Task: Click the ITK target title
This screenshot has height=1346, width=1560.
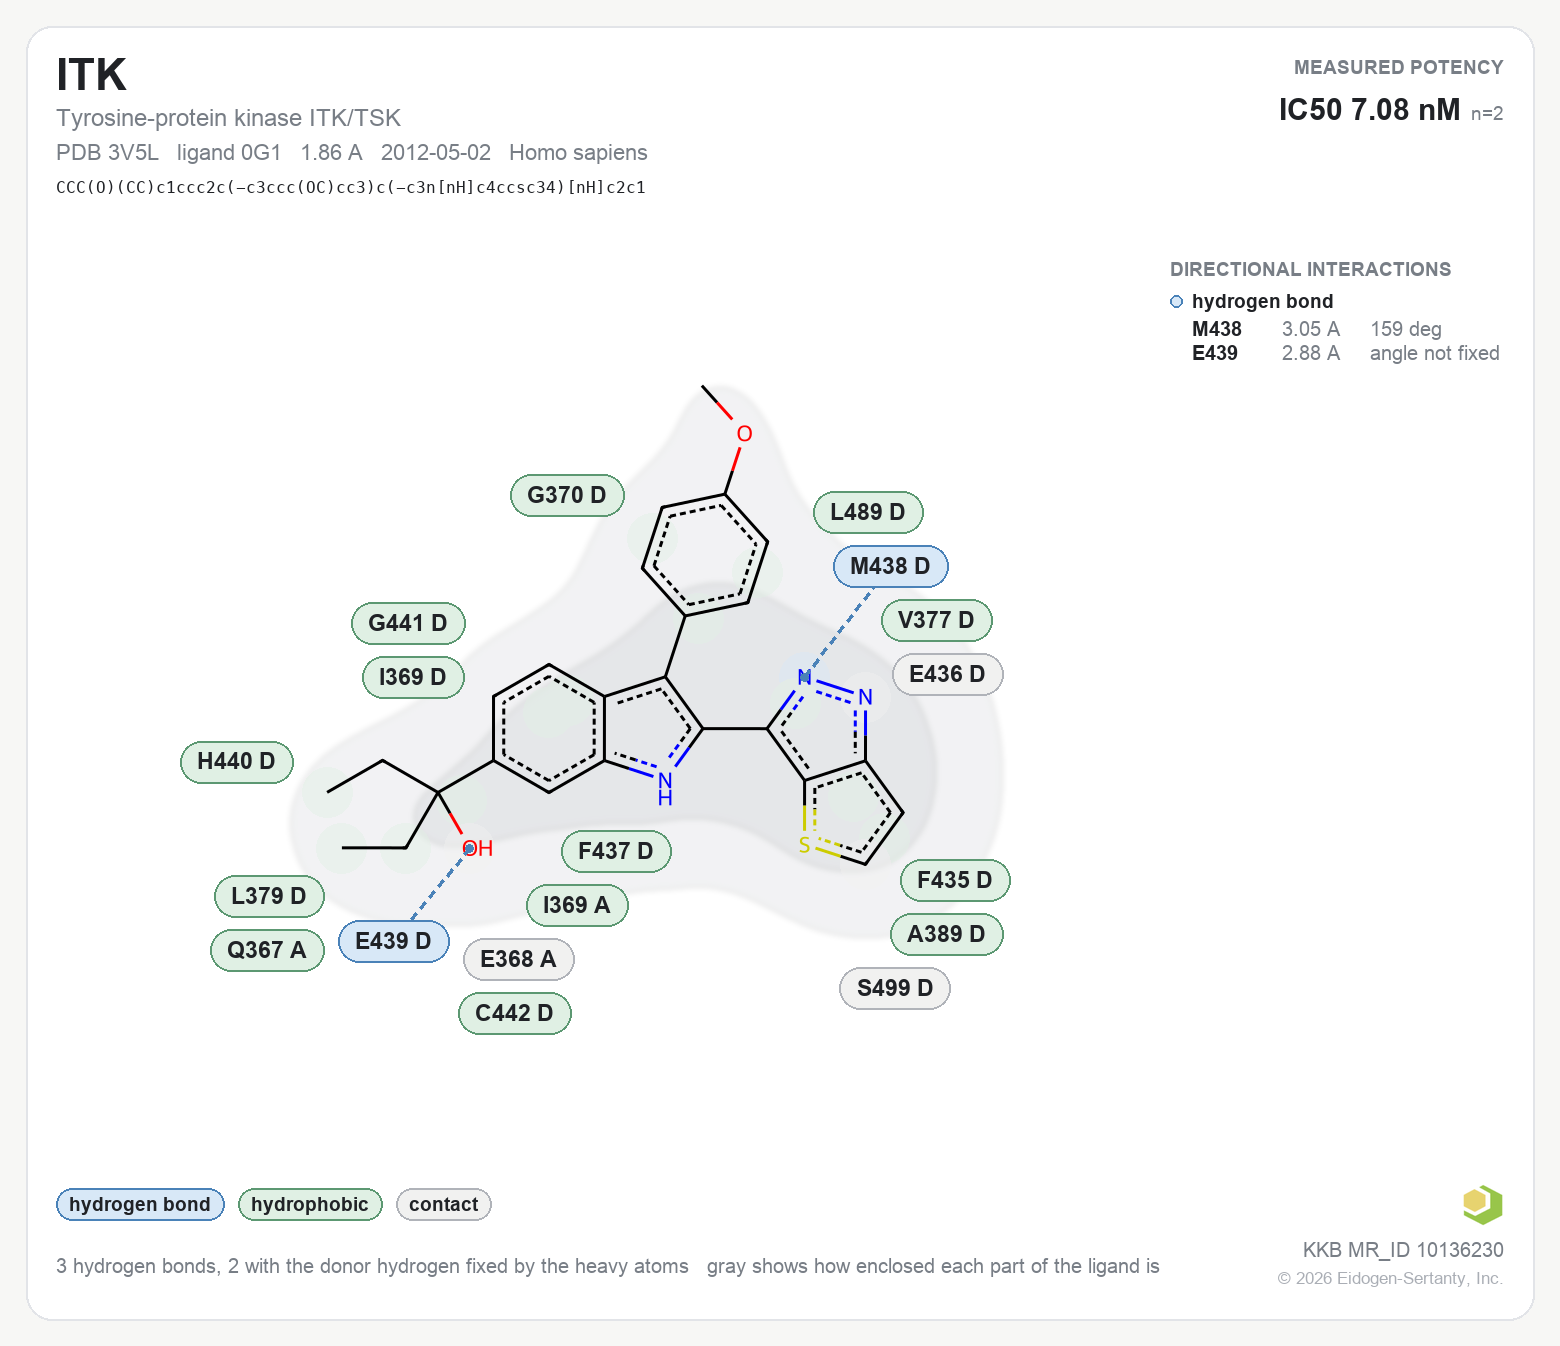Action: 91,75
